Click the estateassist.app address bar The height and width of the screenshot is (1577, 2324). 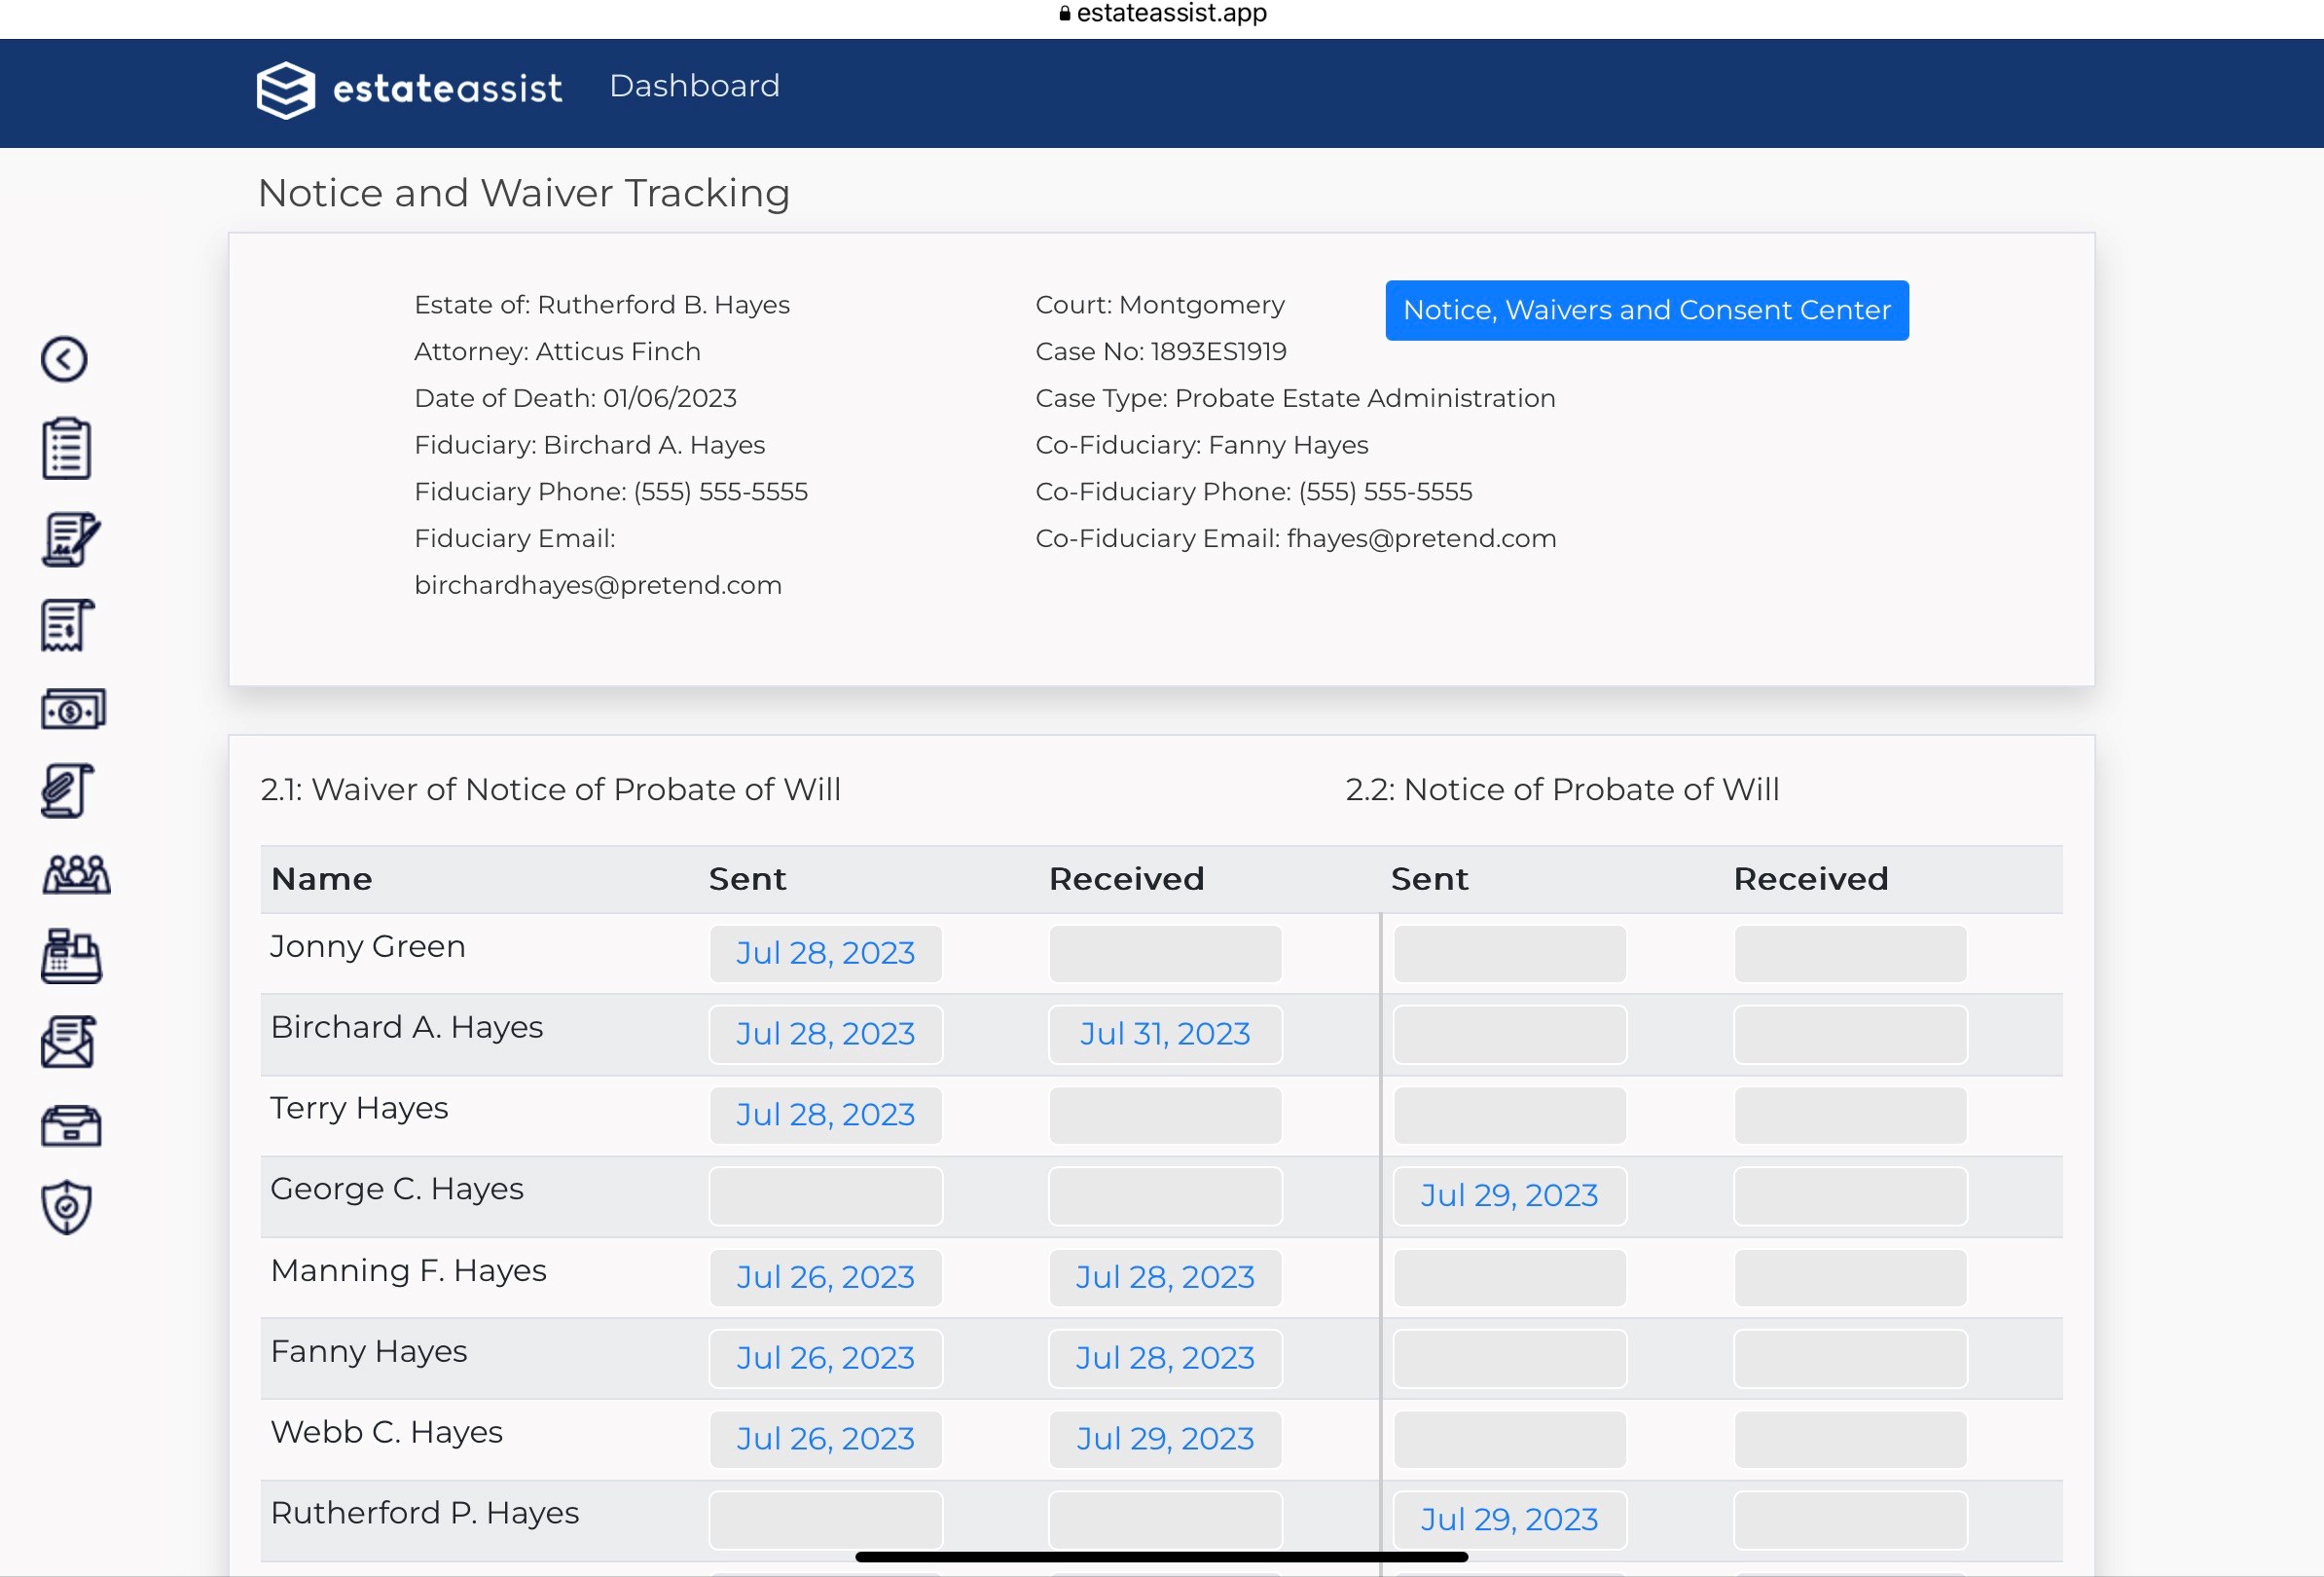pyautogui.click(x=1162, y=13)
